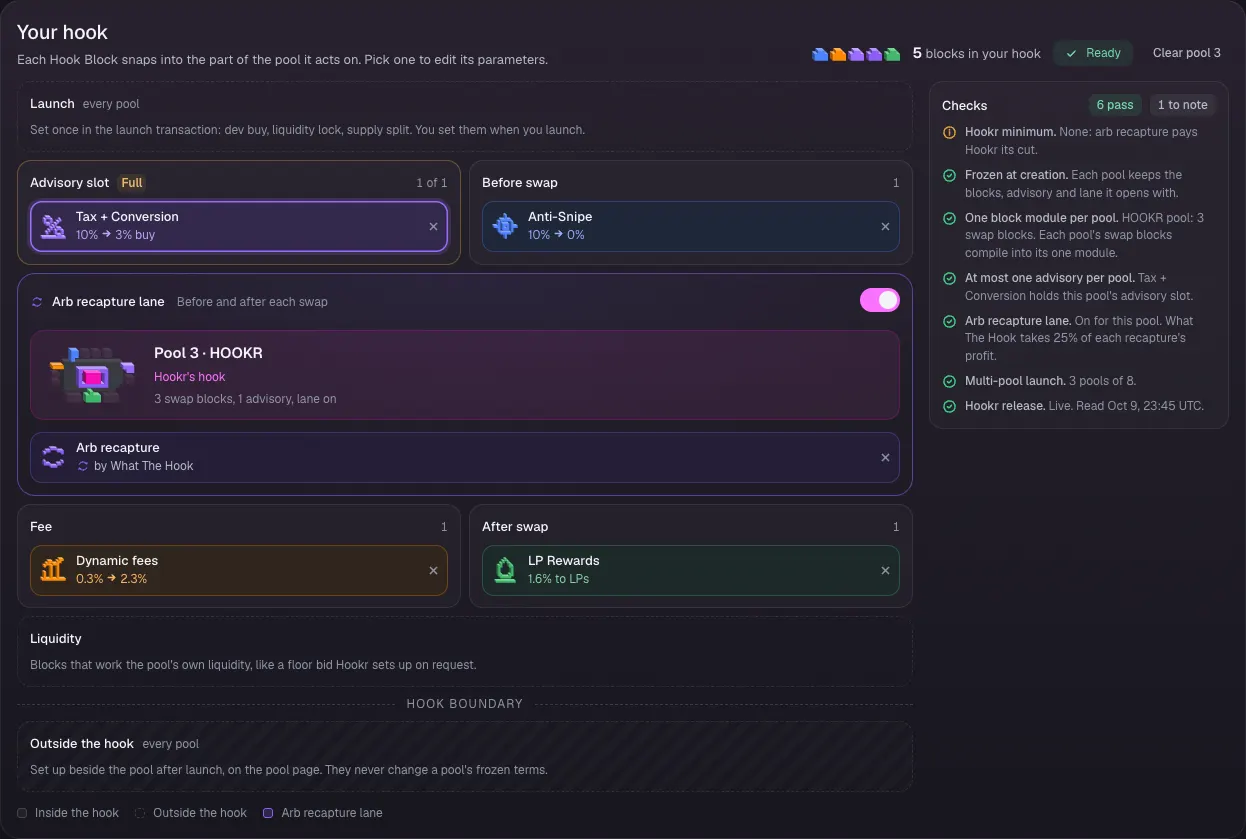1246x839 pixels.
Task: Select the Tax + Conversion block title
Action: (127, 217)
